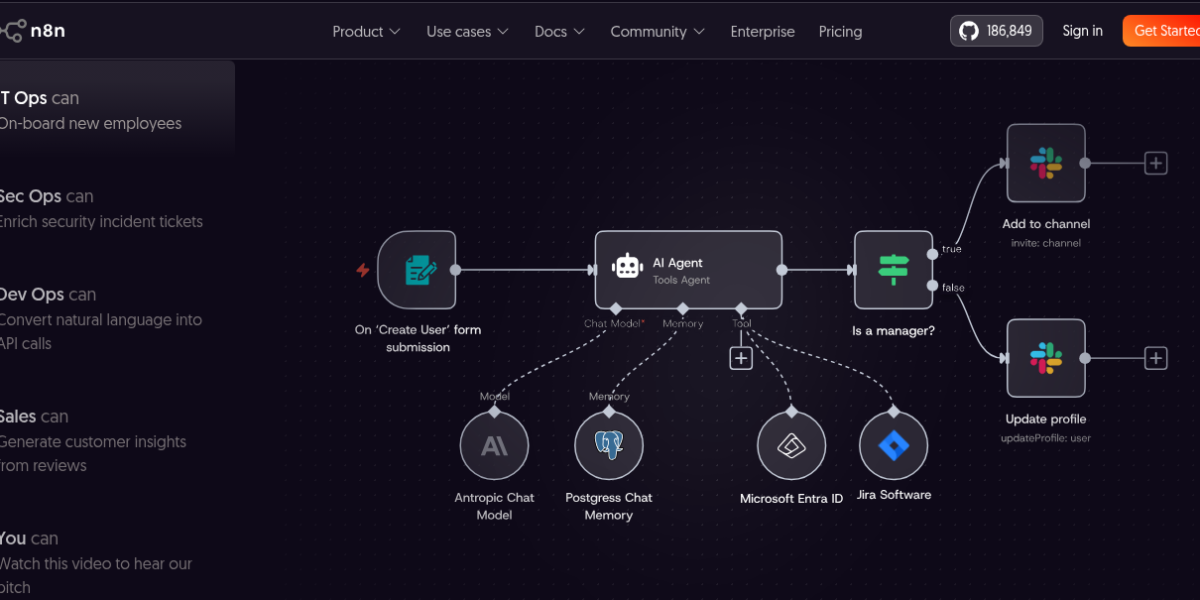Click plus button under Tool connector
This screenshot has width=1200, height=600.
[x=741, y=358]
